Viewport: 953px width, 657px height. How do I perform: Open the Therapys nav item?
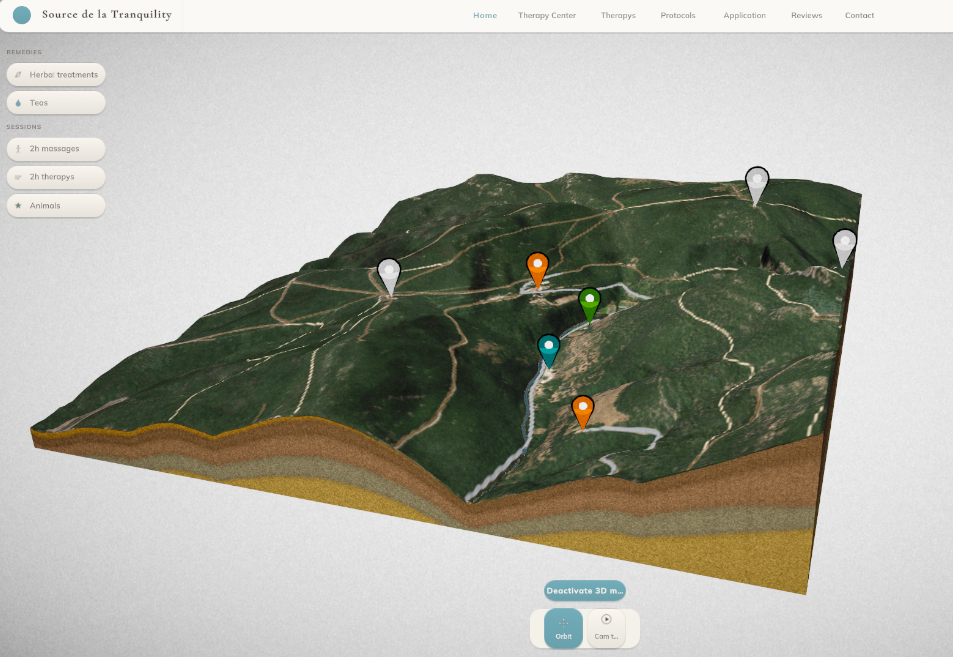click(x=618, y=15)
